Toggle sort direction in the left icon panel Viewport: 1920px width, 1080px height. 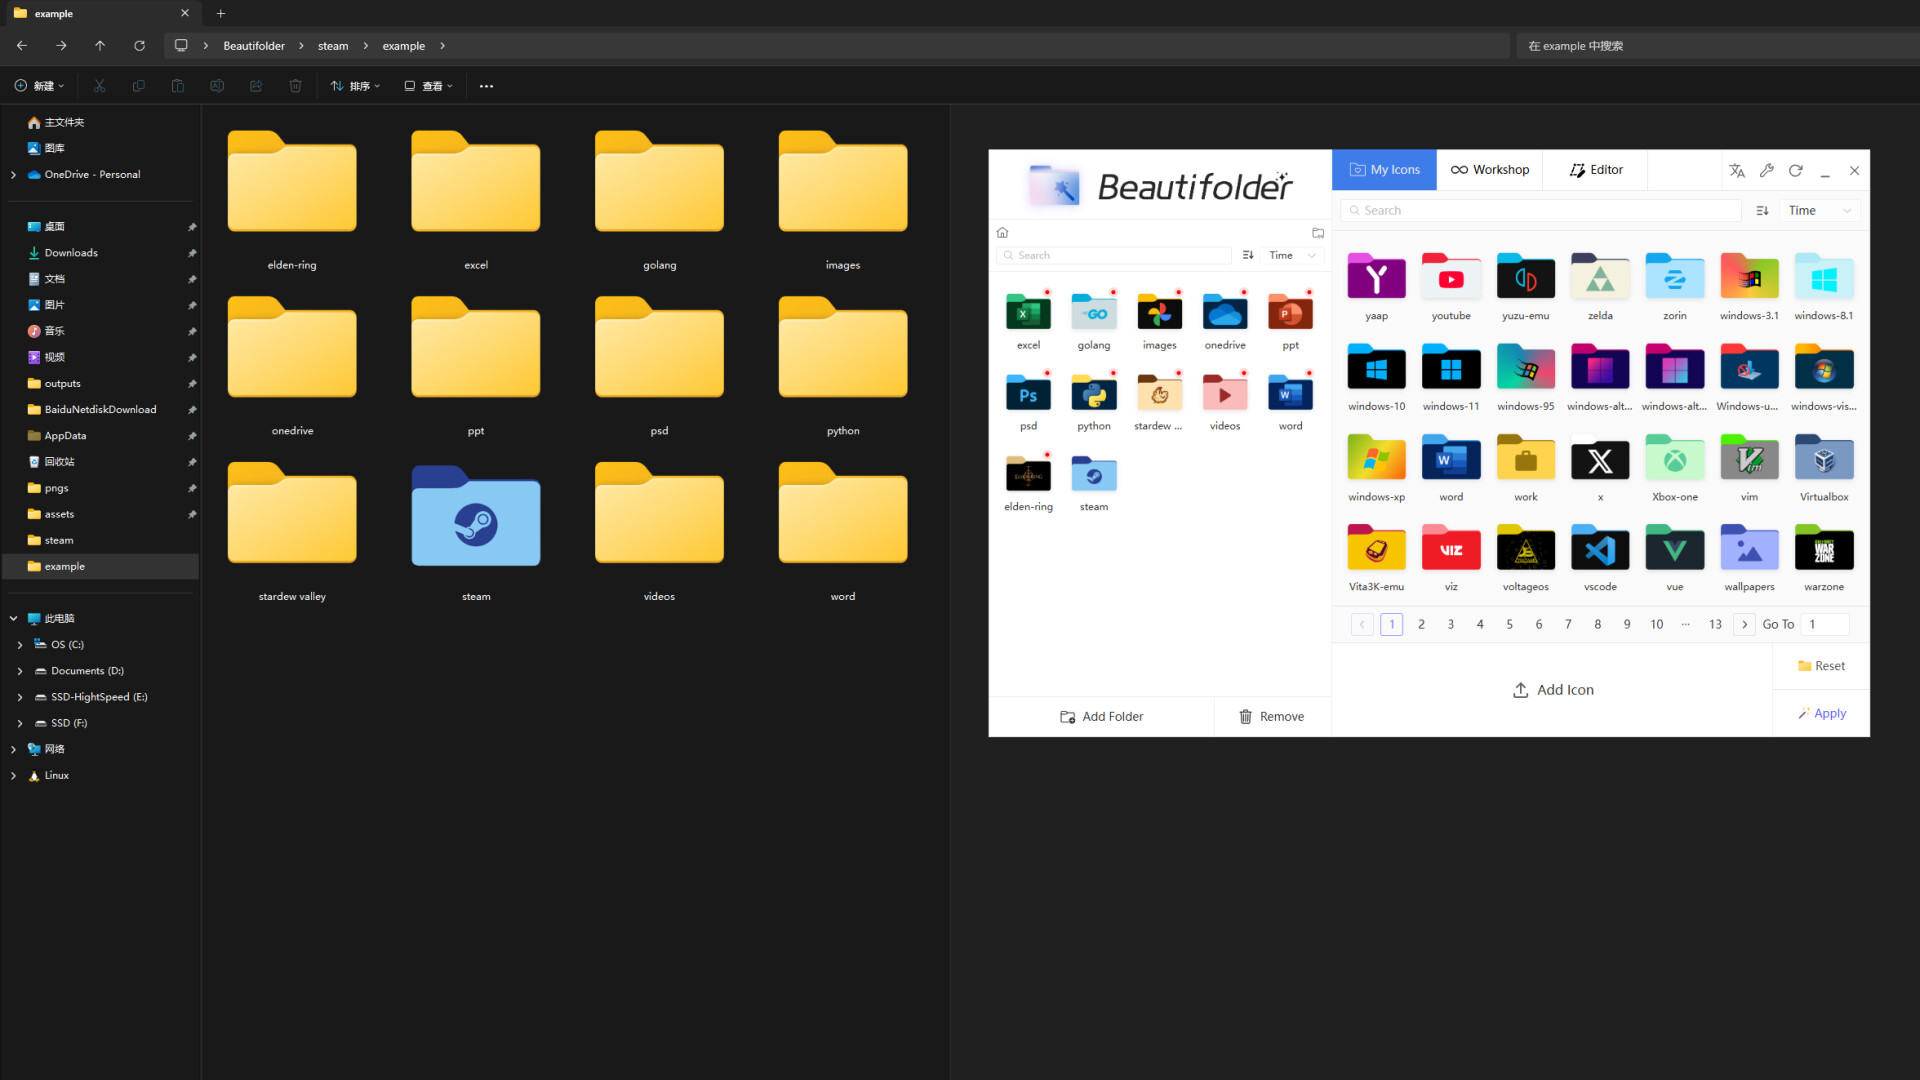pos(1247,255)
